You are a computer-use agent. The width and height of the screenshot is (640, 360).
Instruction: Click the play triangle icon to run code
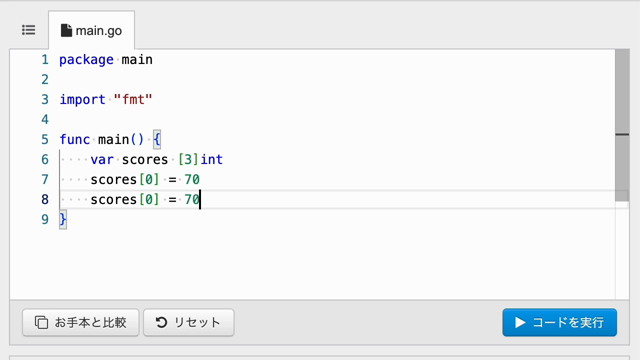click(x=520, y=322)
